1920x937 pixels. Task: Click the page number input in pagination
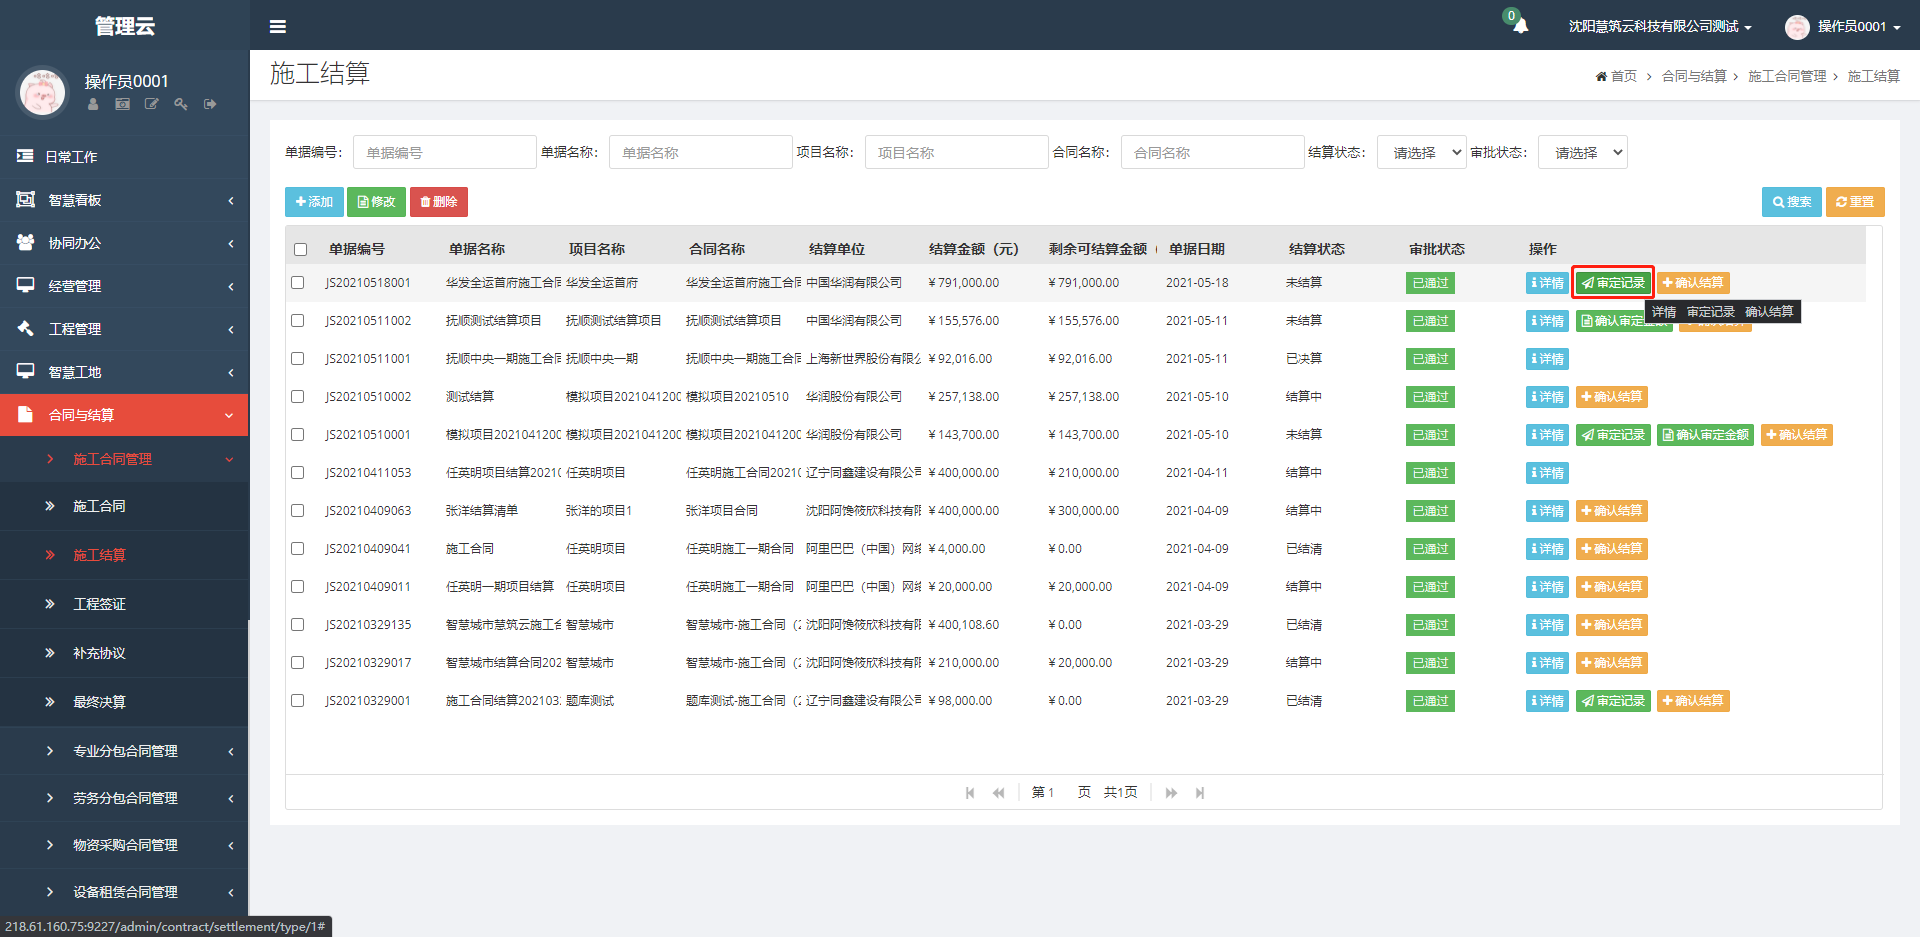coord(1059,793)
